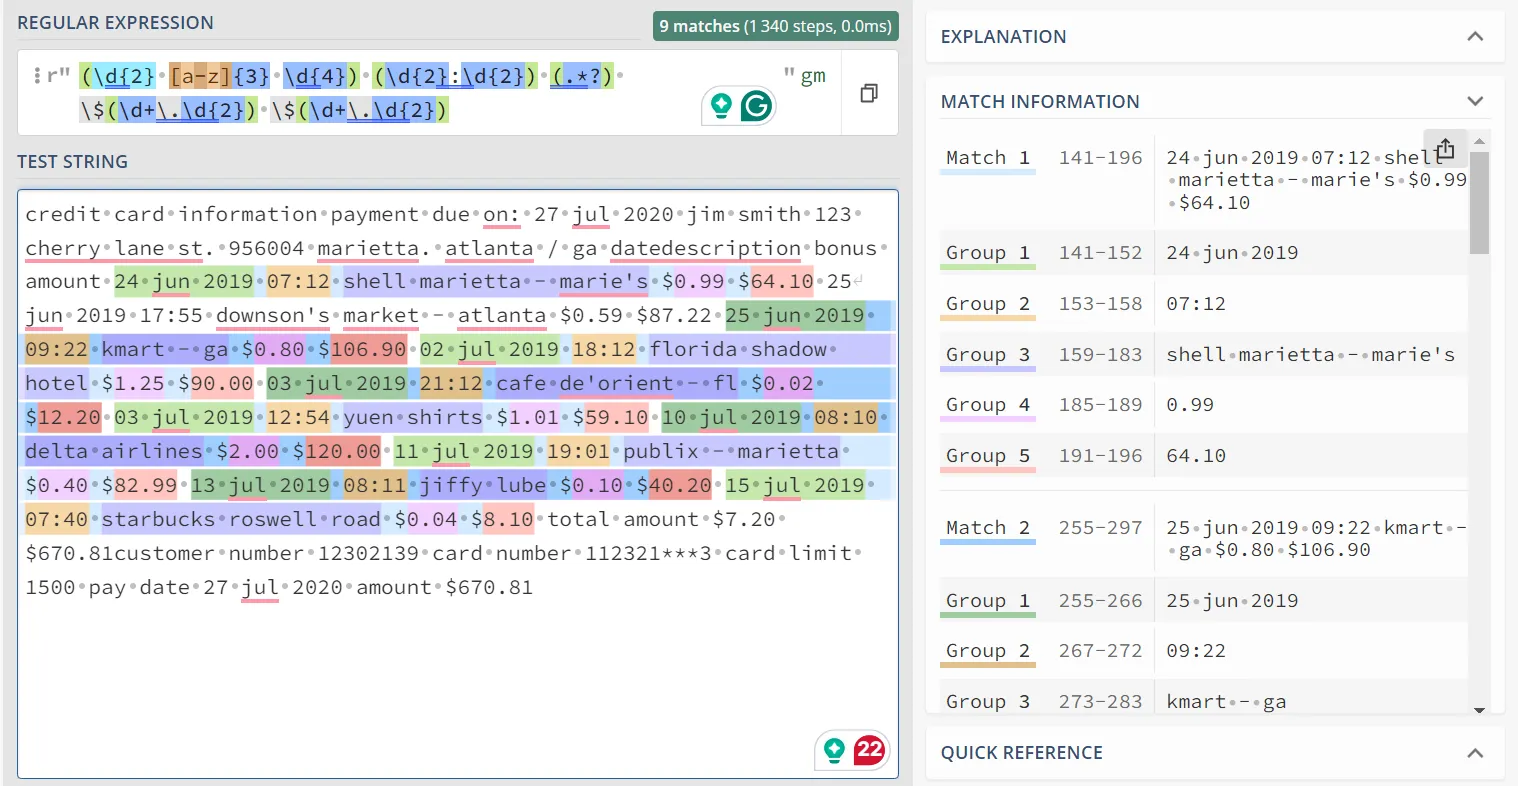Click 'downson's' in the test string
Viewport: 1518px width, 786px height.
coord(273,316)
